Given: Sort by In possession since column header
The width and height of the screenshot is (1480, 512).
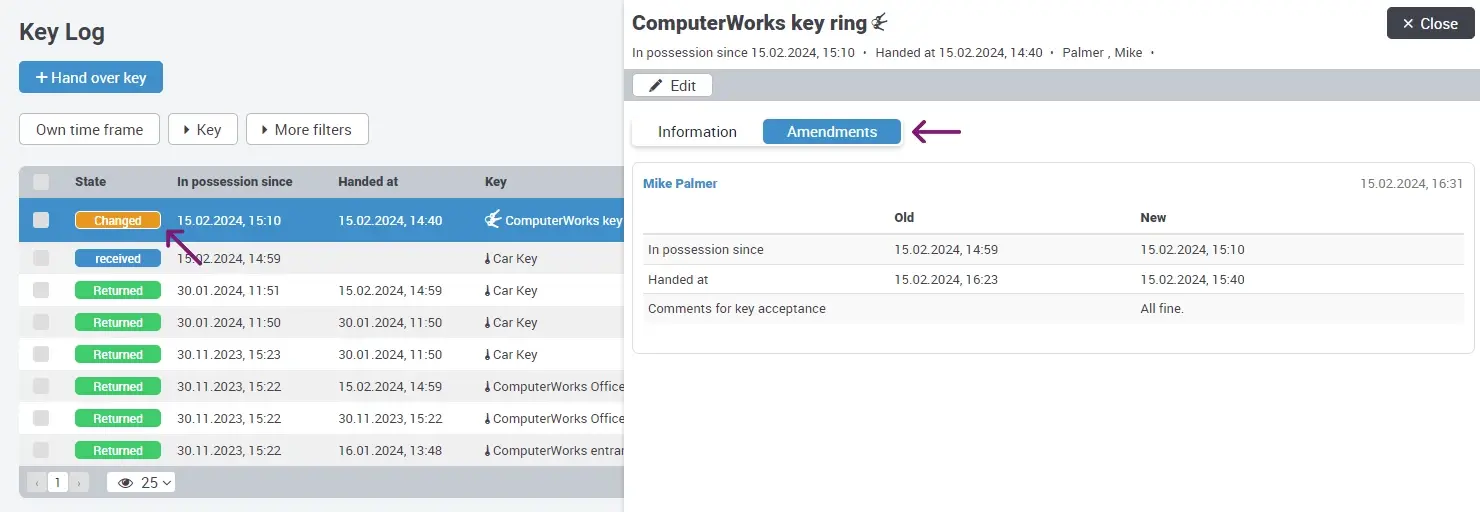Looking at the screenshot, I should coord(235,182).
